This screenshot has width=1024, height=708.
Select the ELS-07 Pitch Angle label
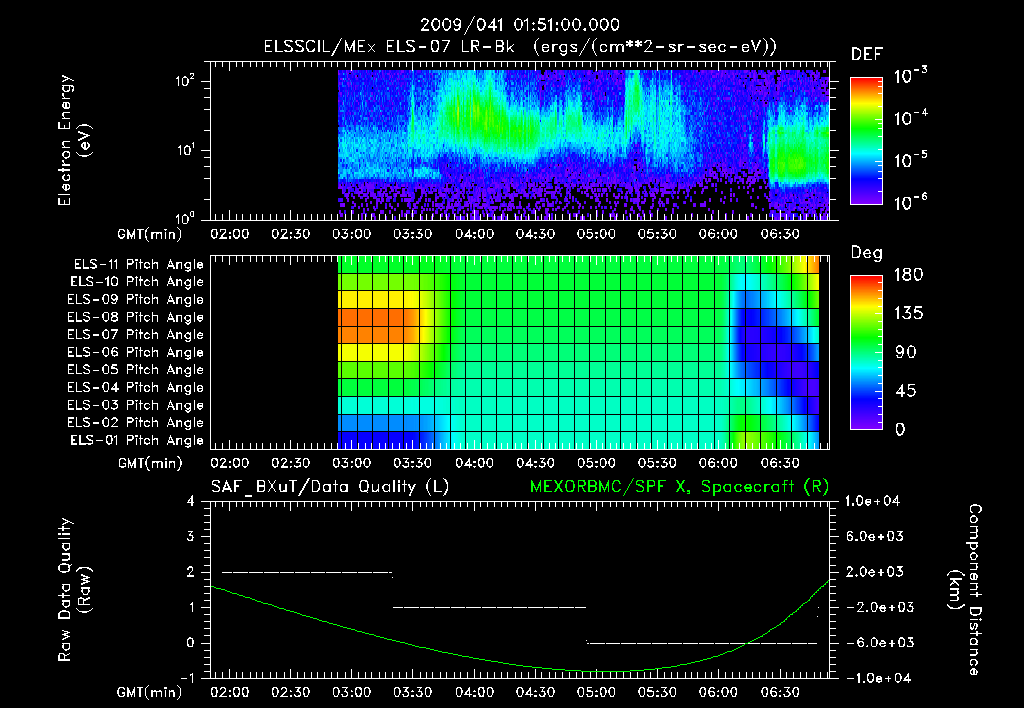pyautogui.click(x=135, y=335)
